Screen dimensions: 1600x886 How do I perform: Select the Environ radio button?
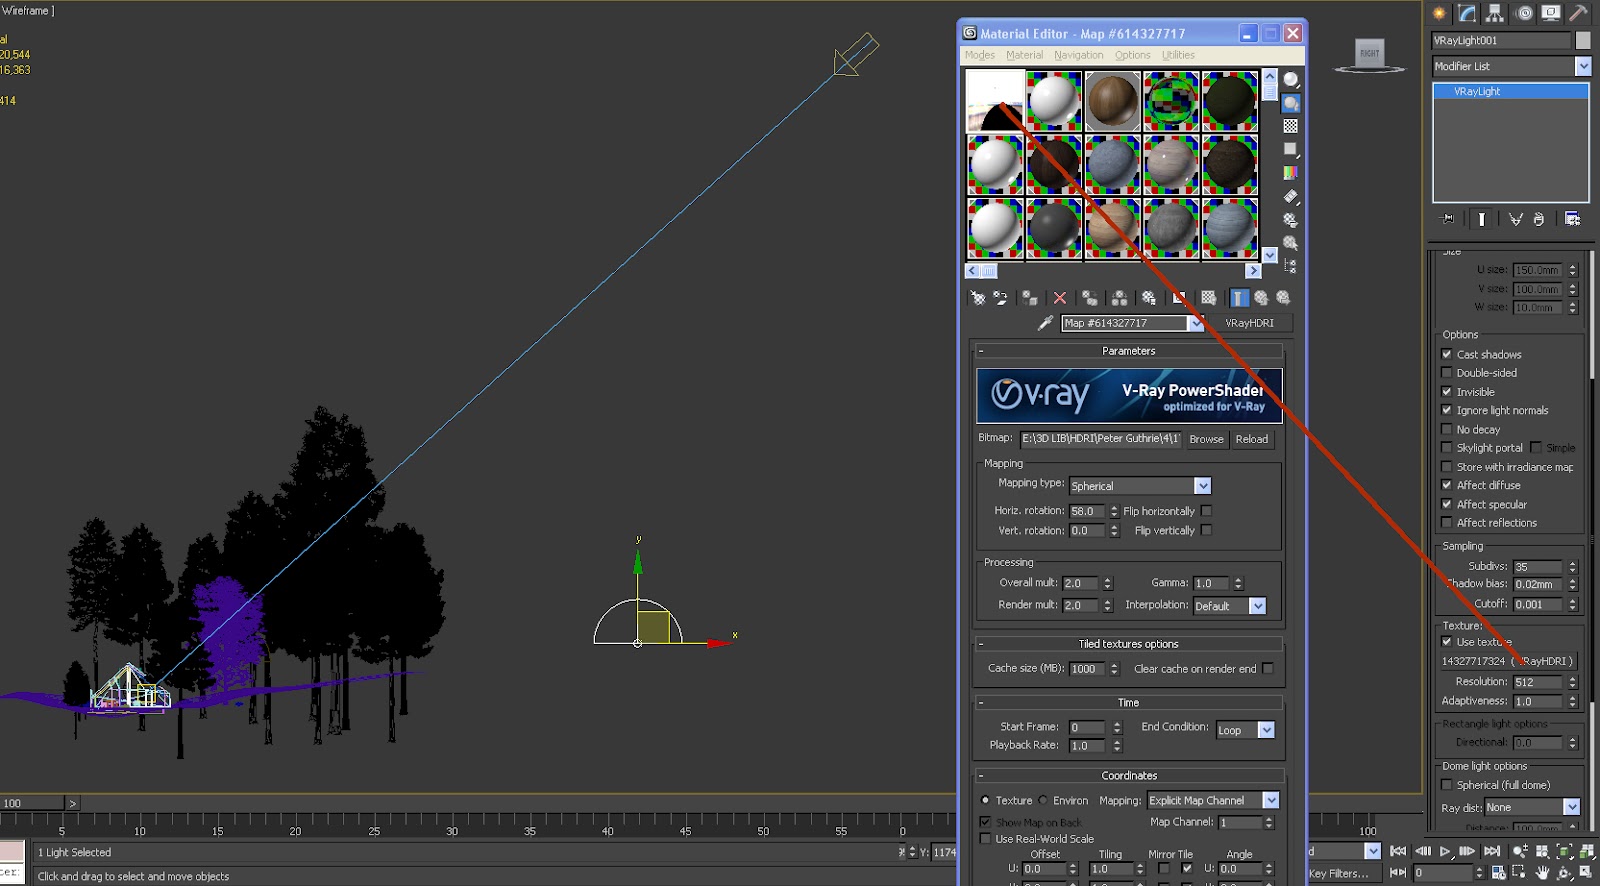1043,800
